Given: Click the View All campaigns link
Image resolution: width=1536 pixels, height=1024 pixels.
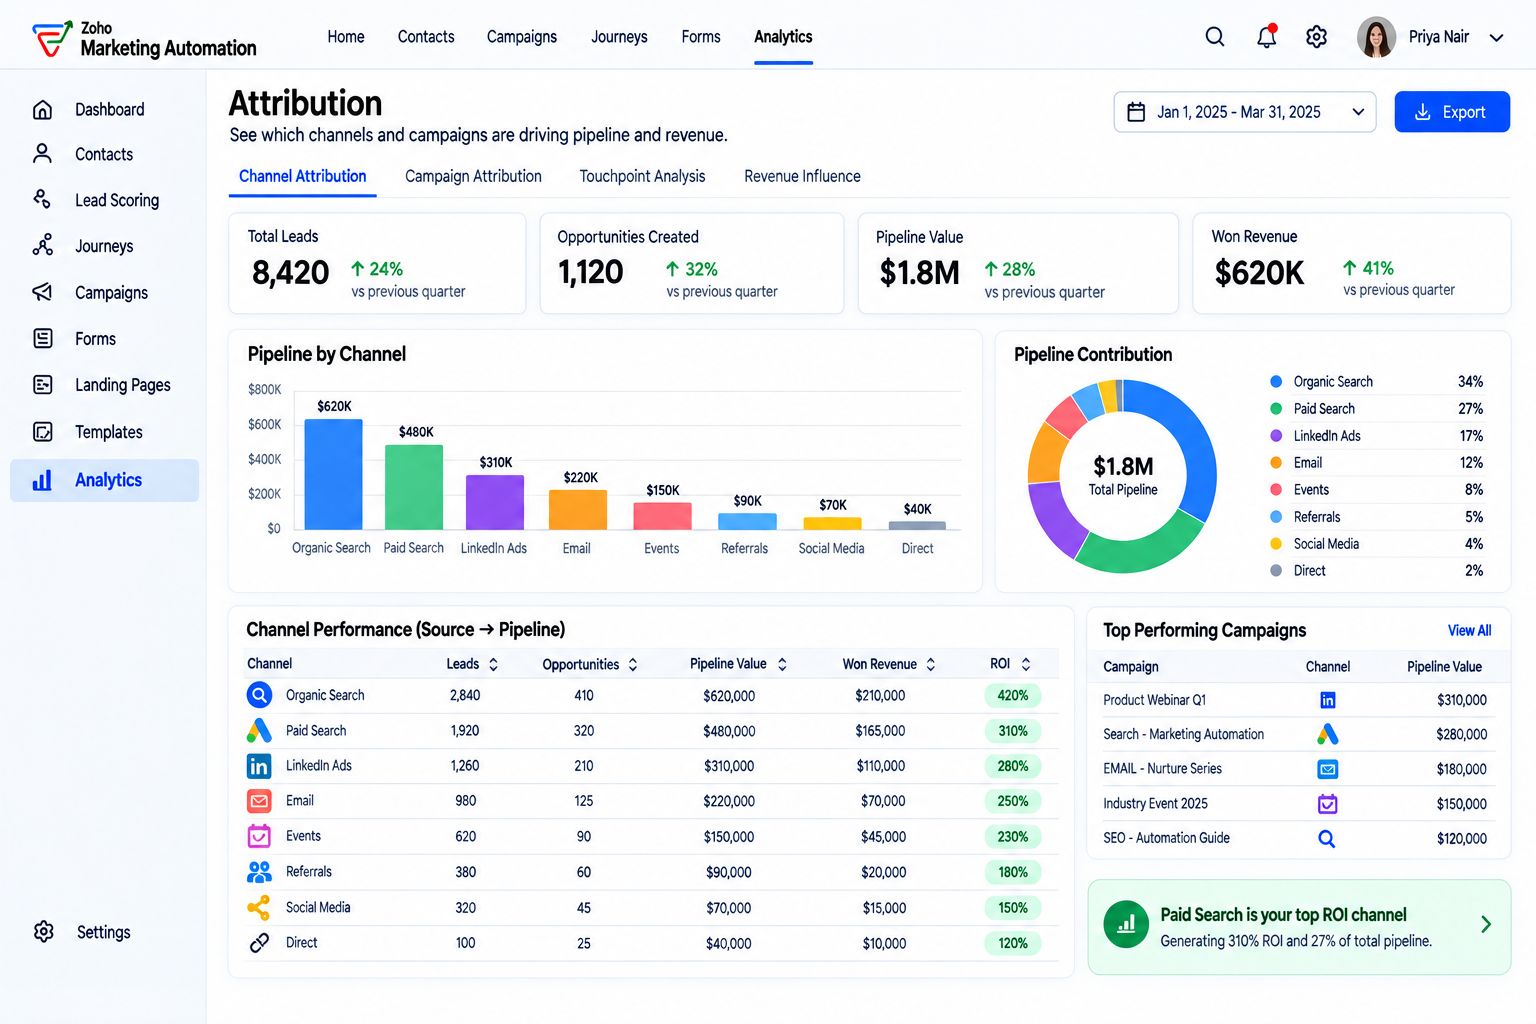Looking at the screenshot, I should 1469,630.
